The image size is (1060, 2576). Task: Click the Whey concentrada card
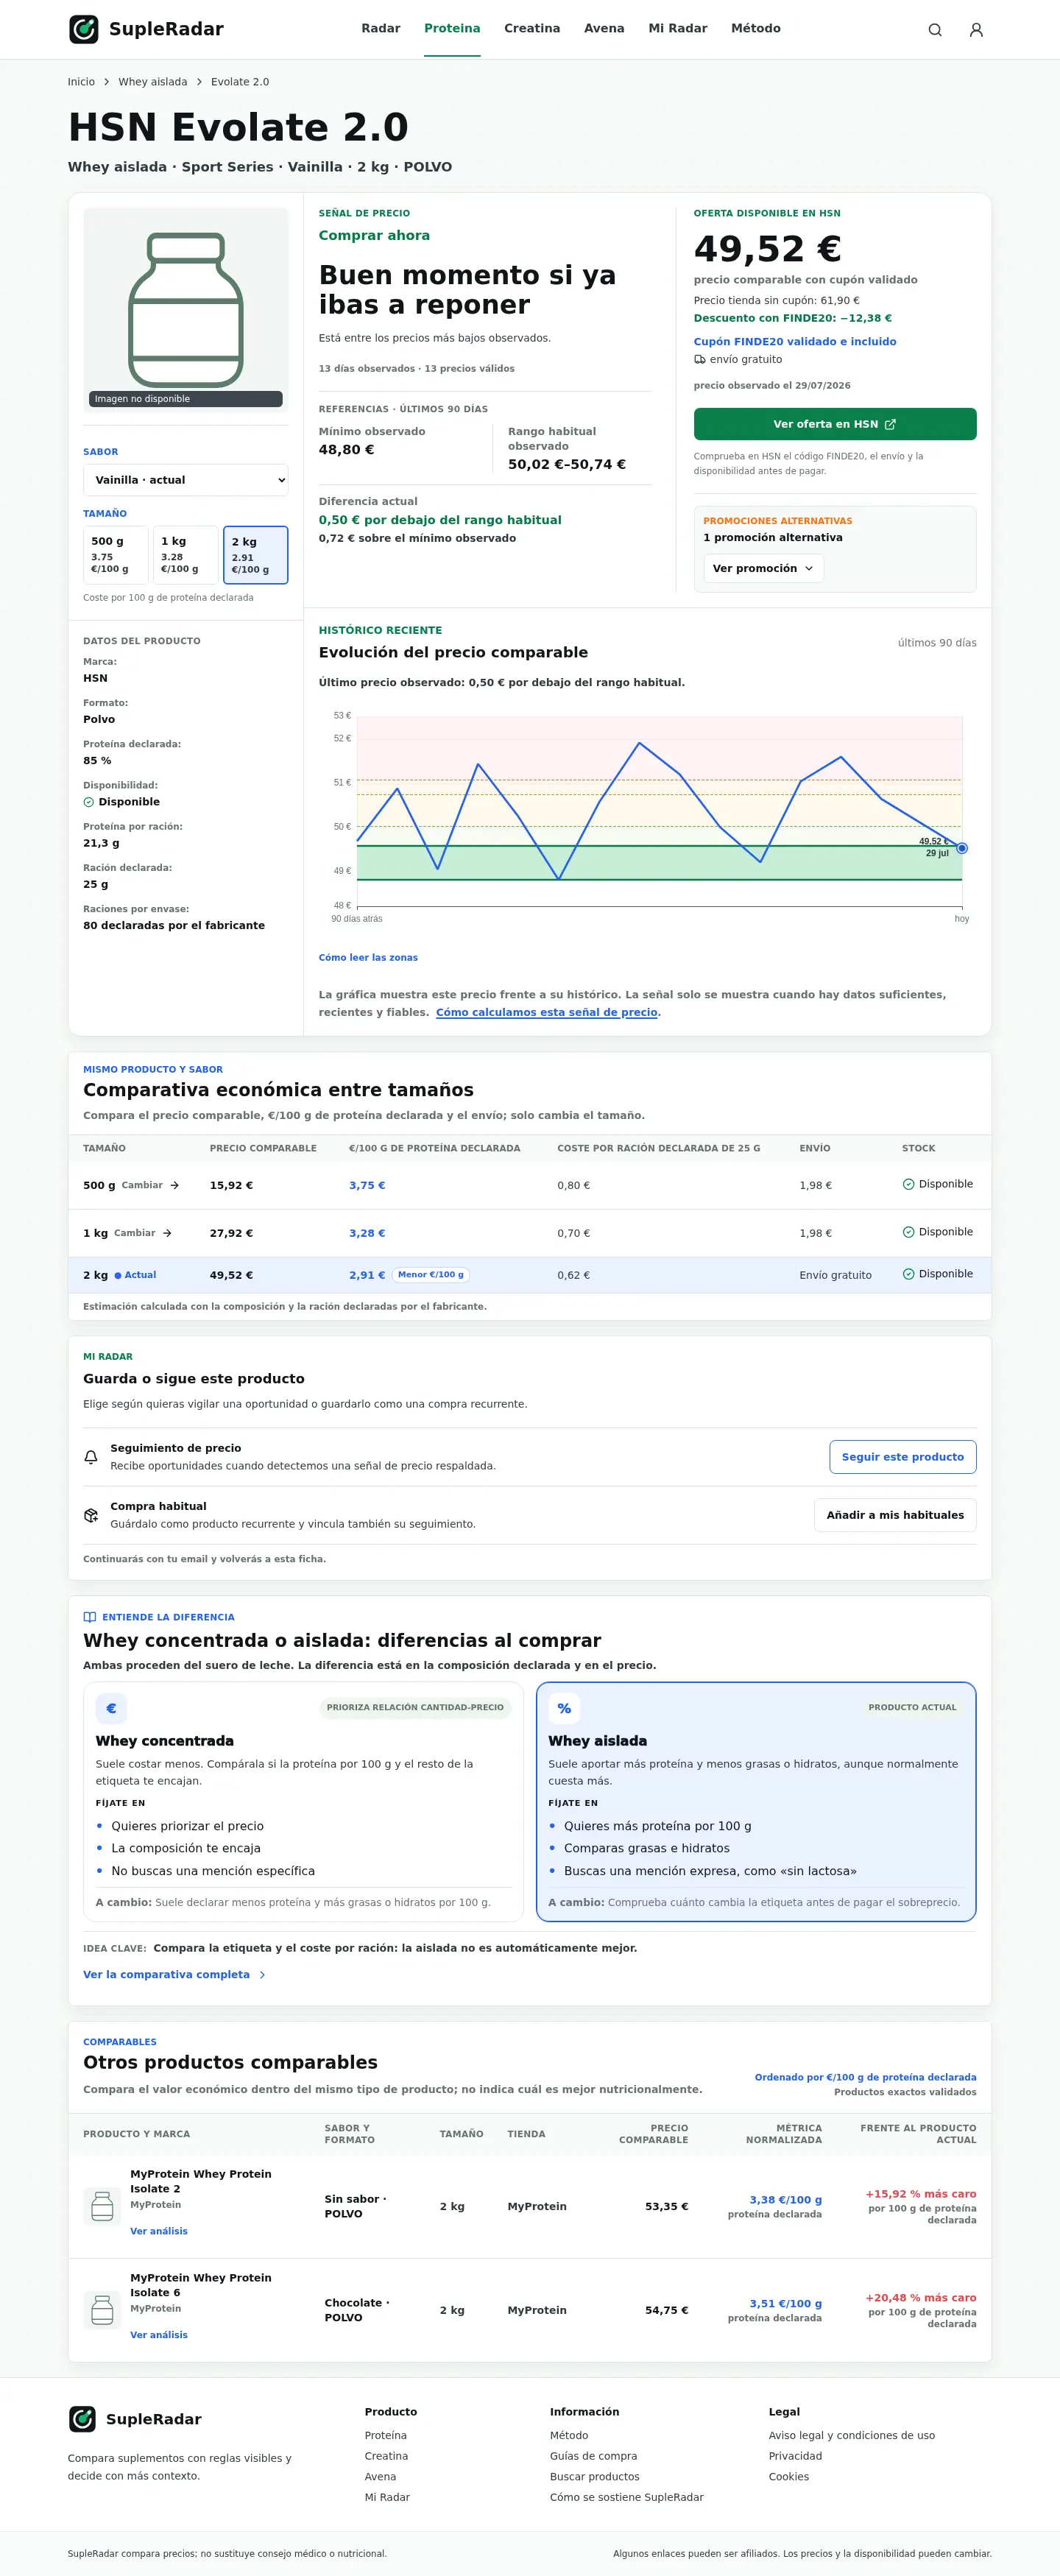[x=303, y=1802]
